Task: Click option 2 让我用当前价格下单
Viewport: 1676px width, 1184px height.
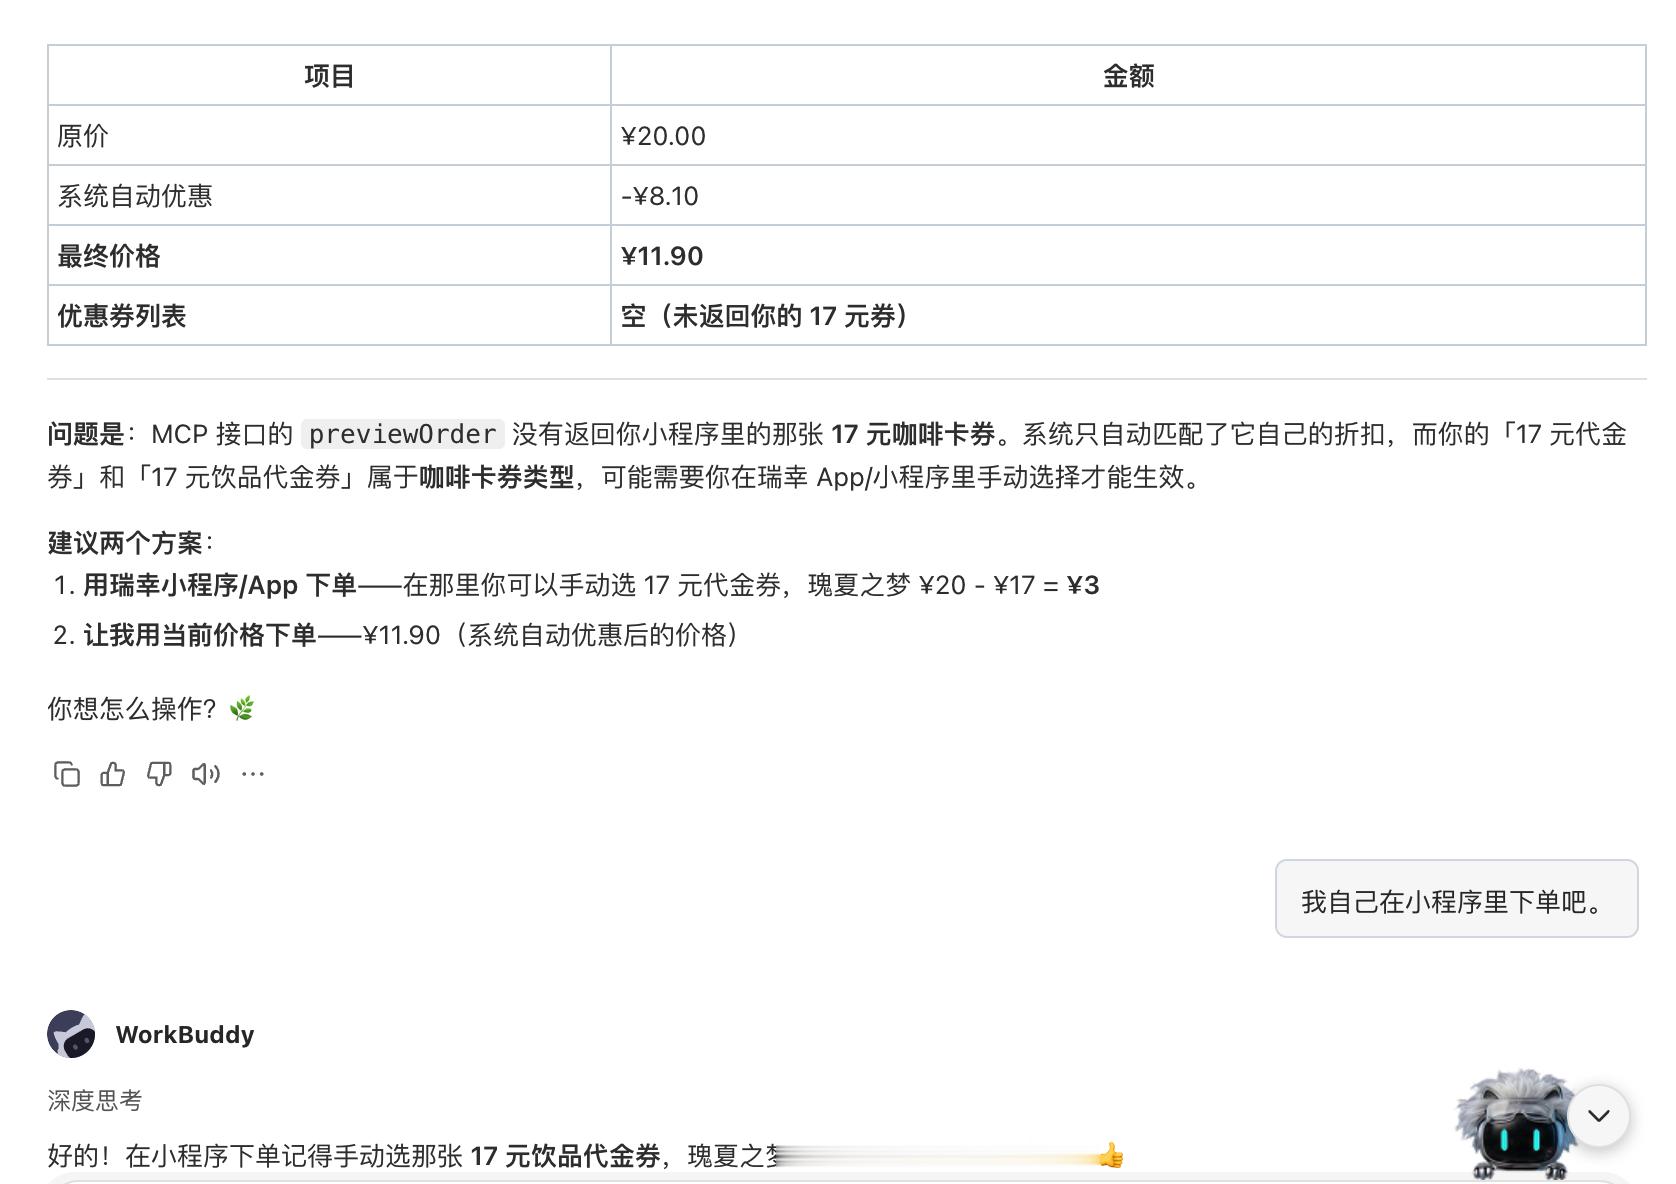Action: (200, 635)
